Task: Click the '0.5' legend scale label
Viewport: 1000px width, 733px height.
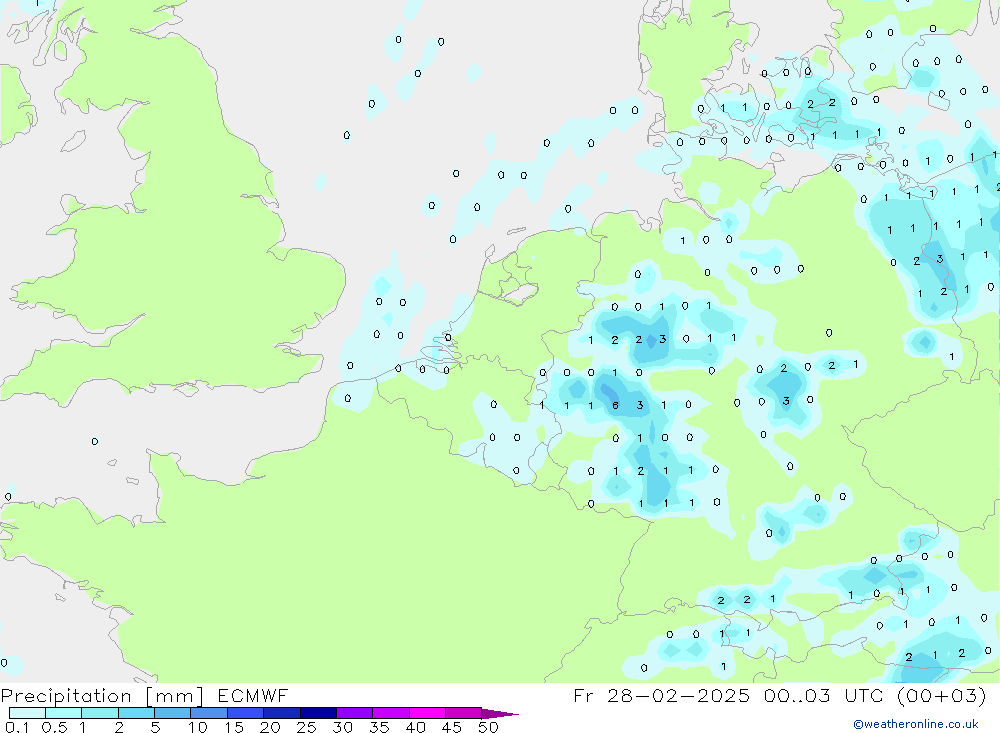Action: [54, 727]
